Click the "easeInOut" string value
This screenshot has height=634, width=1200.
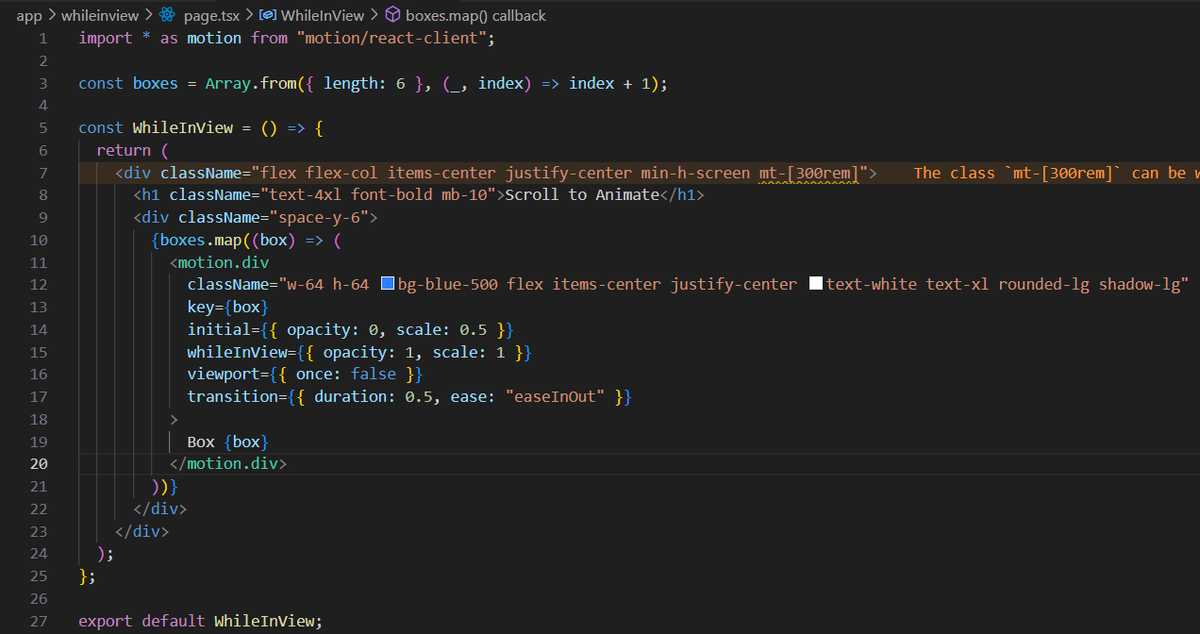pos(555,397)
